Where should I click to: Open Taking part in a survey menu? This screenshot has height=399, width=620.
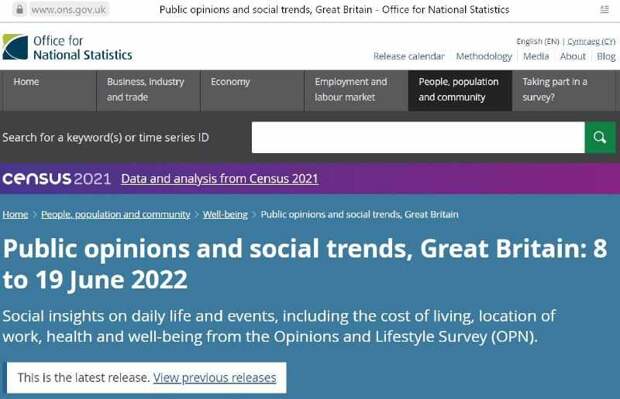click(564, 91)
